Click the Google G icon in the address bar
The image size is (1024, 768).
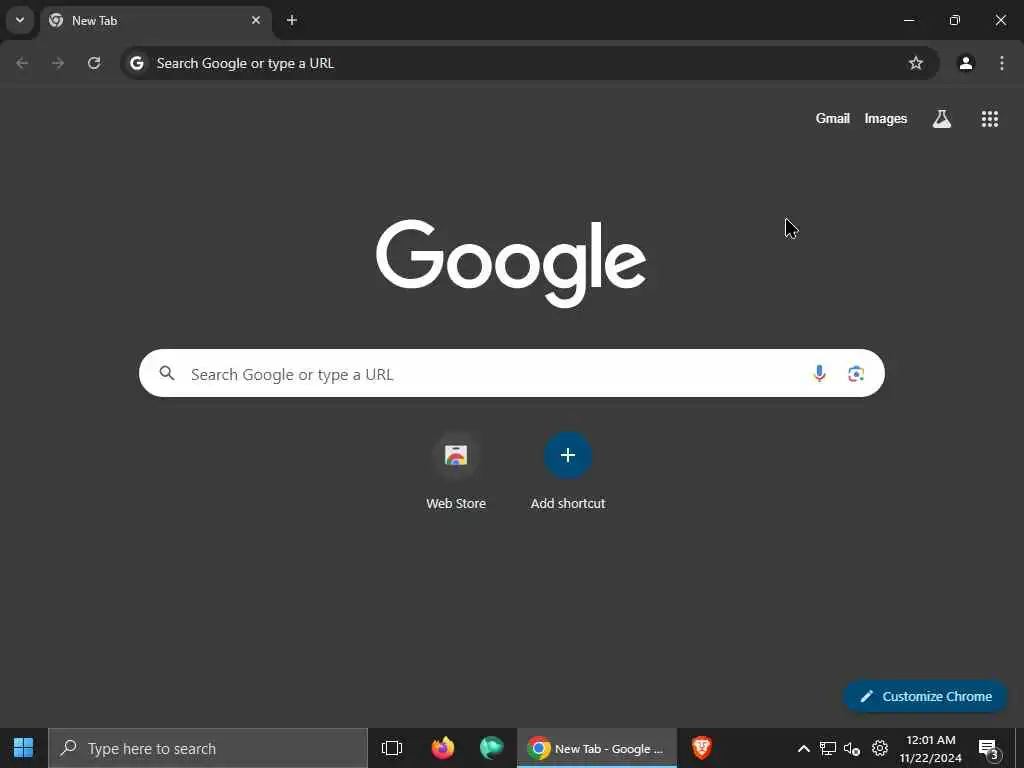[136, 63]
